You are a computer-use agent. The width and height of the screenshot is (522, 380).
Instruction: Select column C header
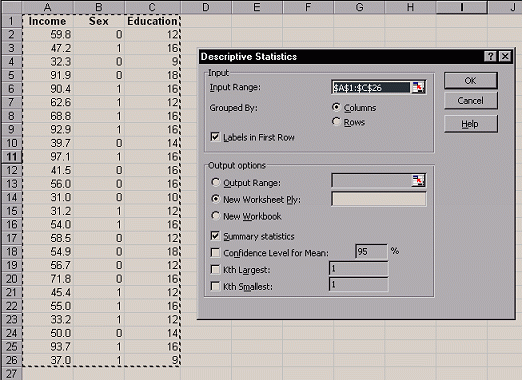(152, 7)
